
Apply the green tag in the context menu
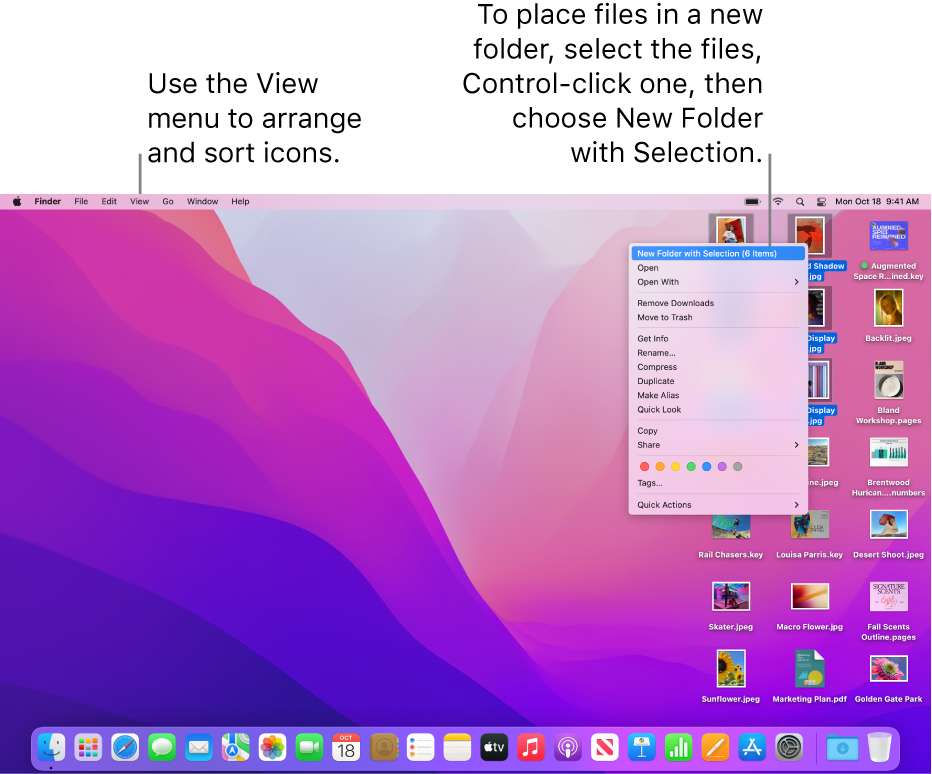(x=690, y=466)
